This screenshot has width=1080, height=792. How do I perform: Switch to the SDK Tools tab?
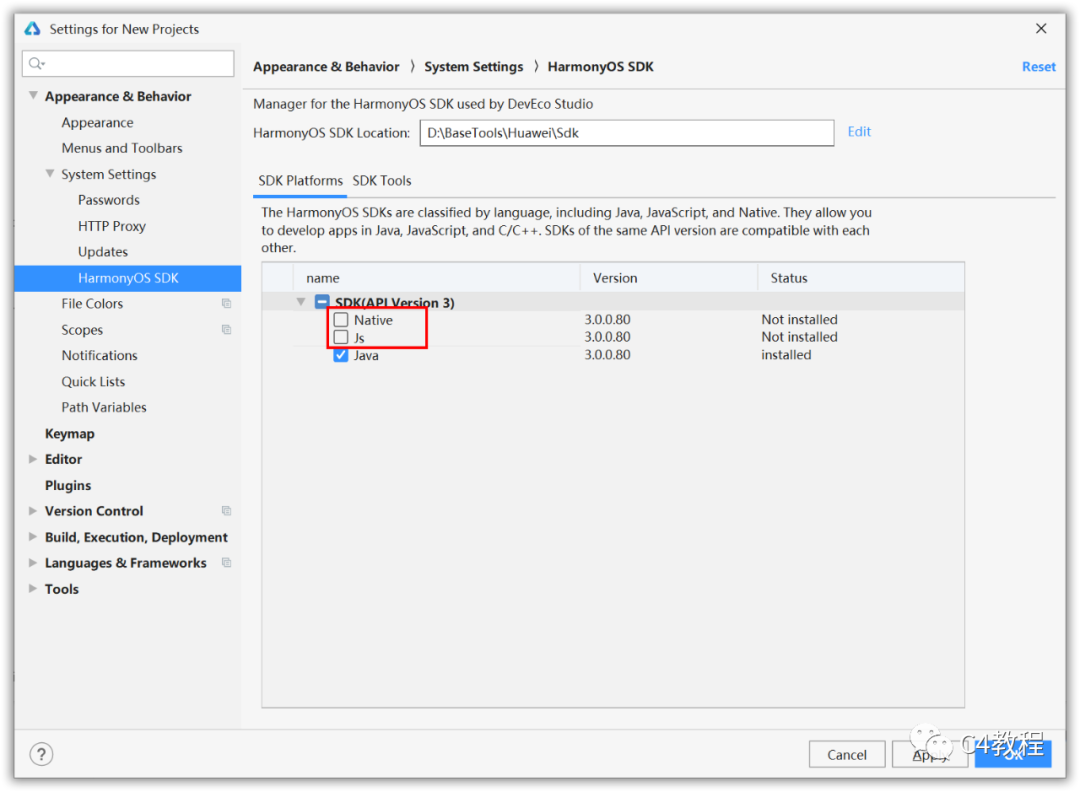(382, 180)
